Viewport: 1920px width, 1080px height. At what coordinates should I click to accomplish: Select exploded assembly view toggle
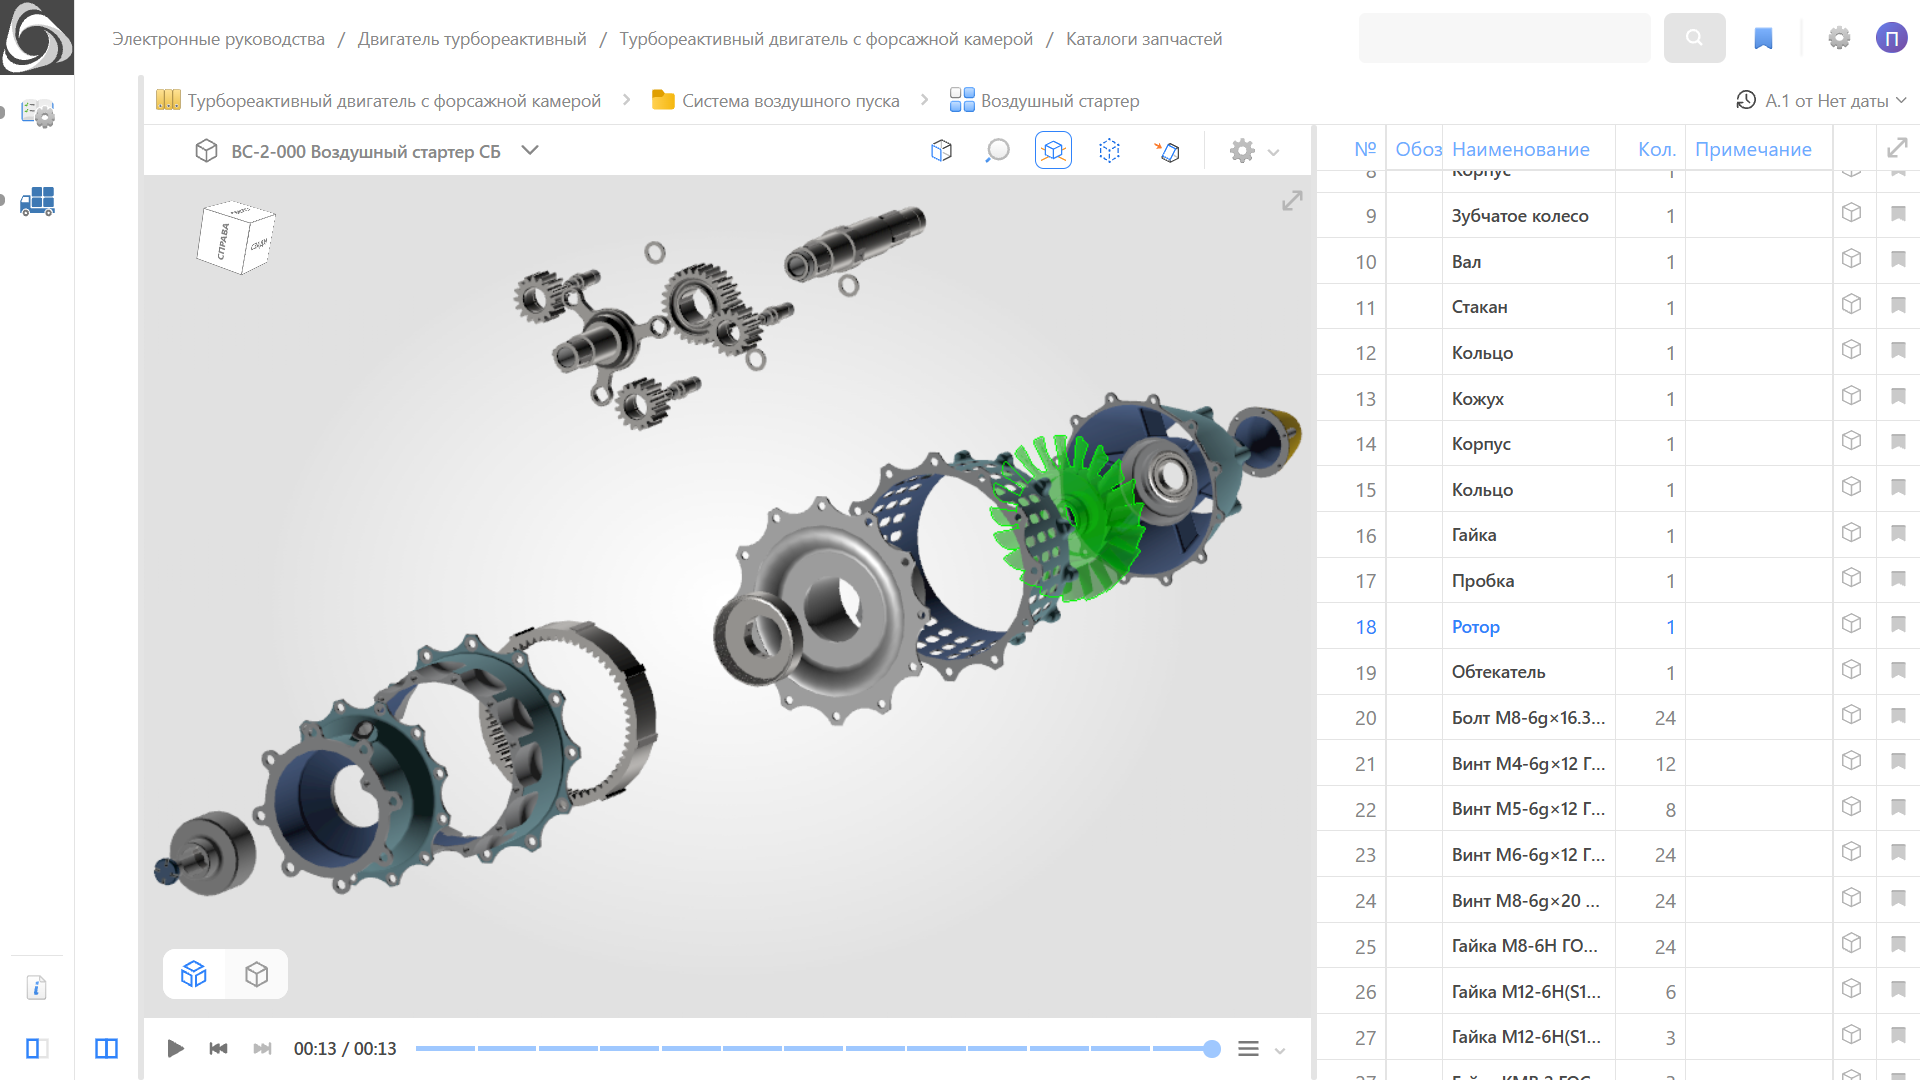(x=194, y=974)
